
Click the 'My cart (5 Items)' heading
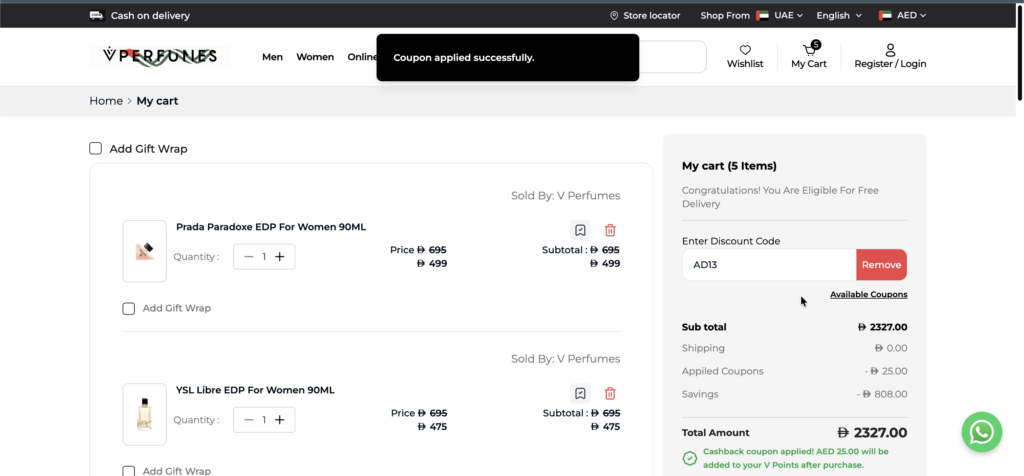(729, 166)
